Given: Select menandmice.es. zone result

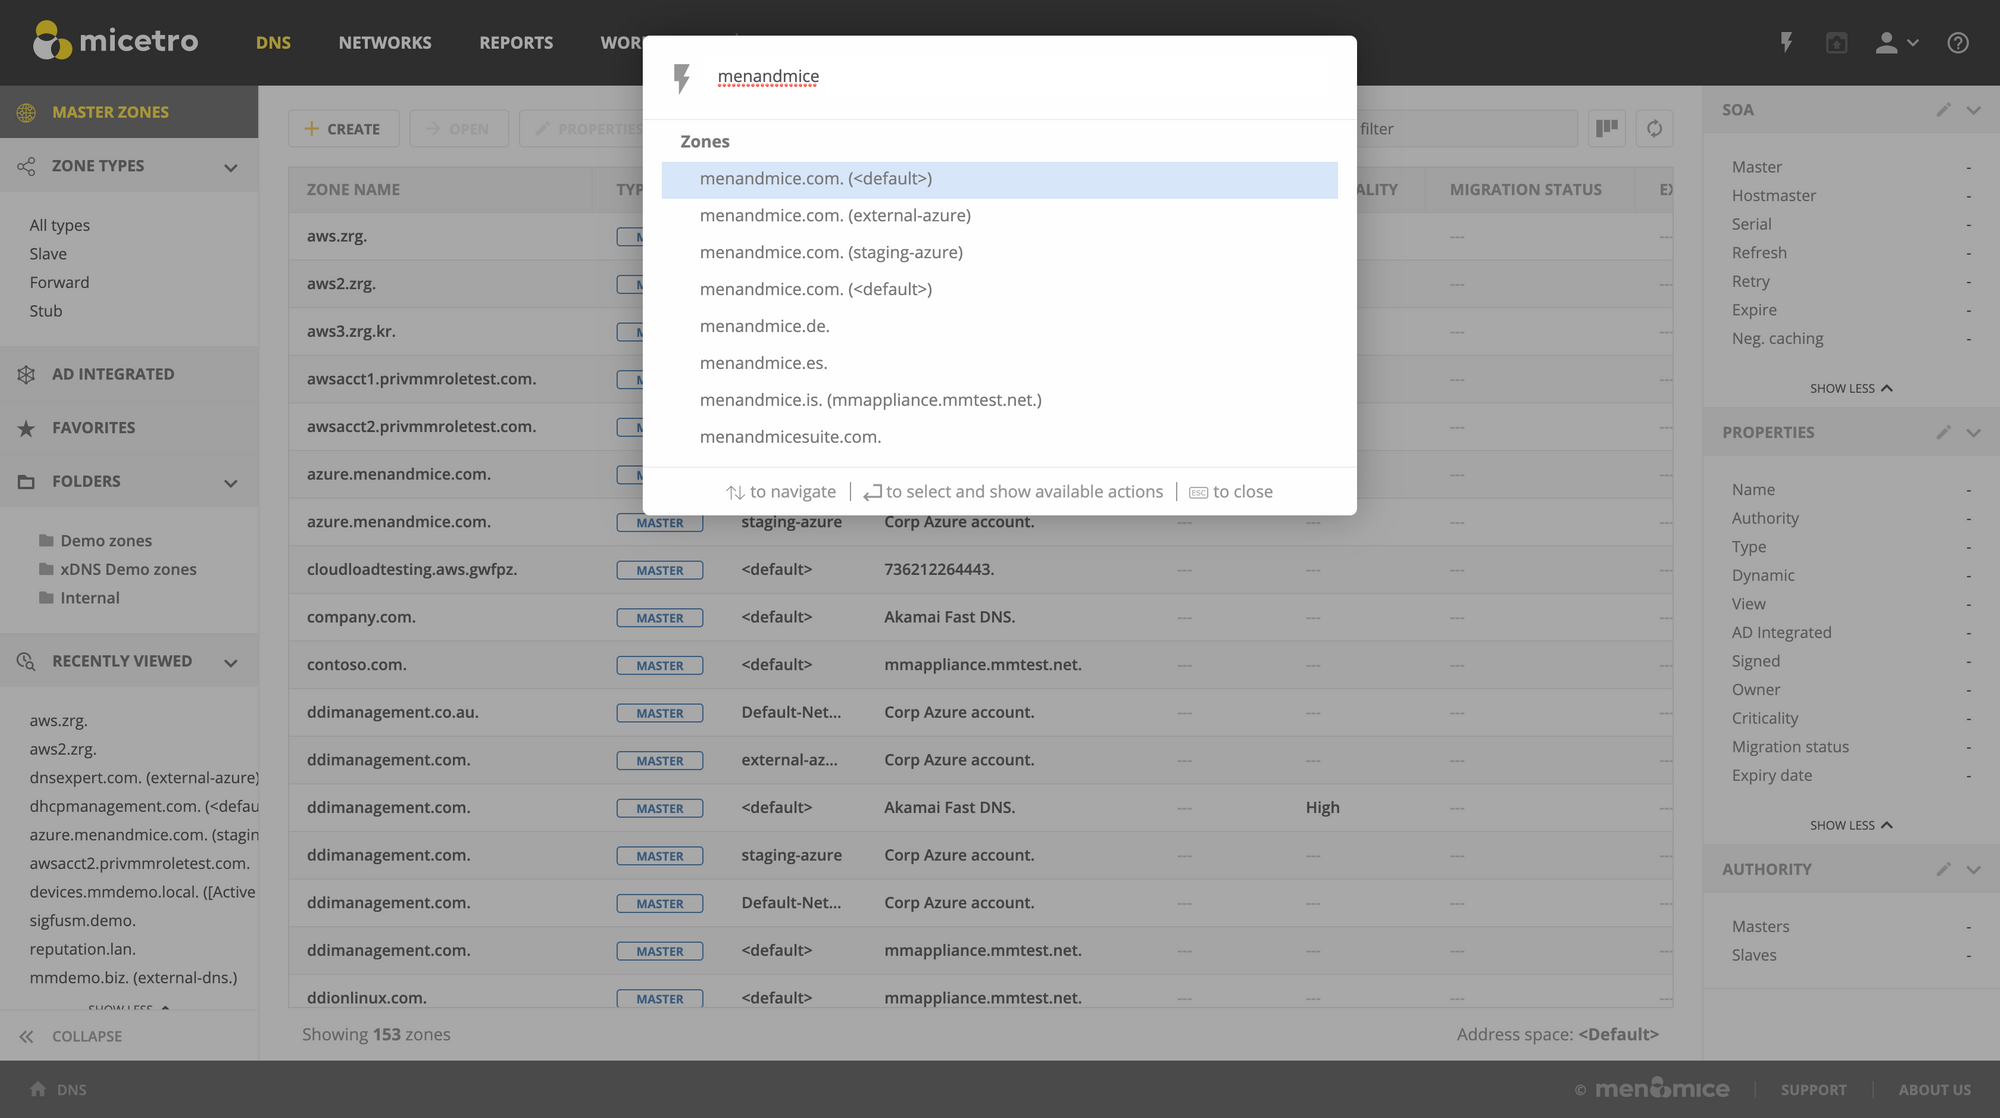Looking at the screenshot, I should tap(999, 363).
